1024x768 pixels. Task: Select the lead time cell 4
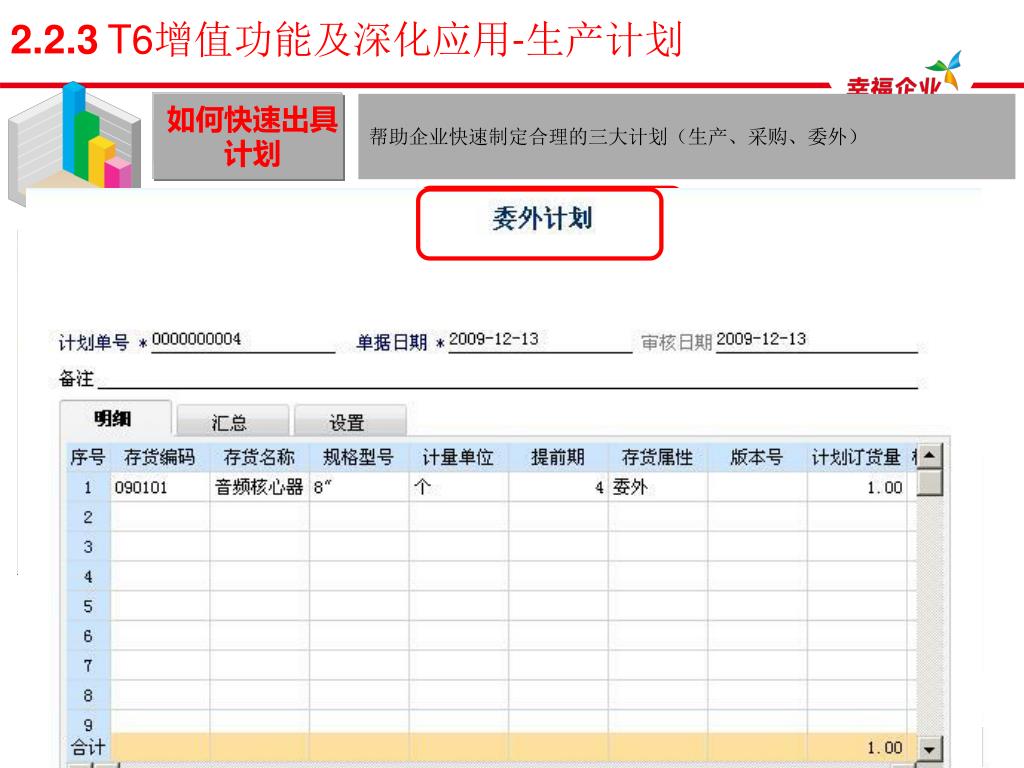click(x=558, y=487)
